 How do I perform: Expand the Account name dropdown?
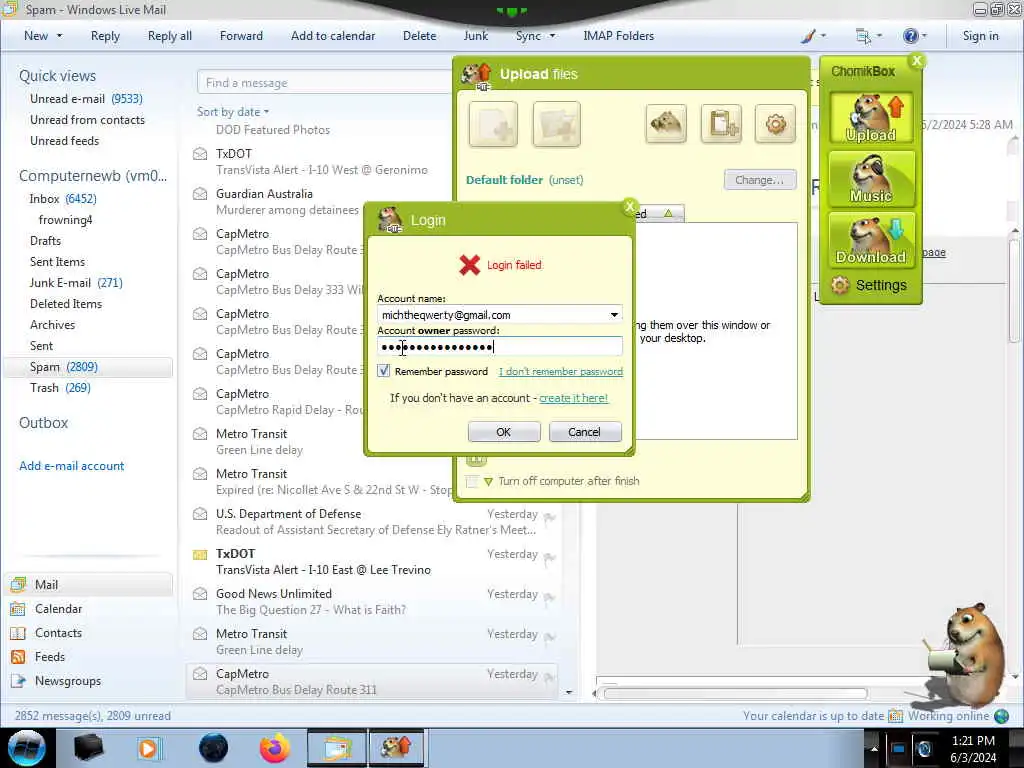[614, 315]
